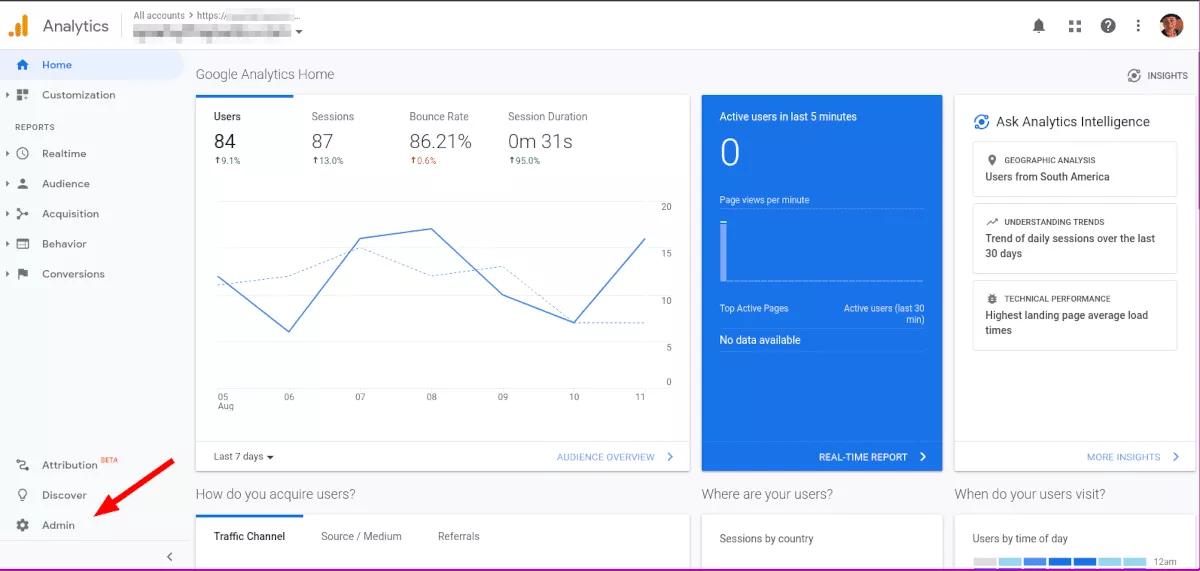Expand the Realtime reports arrow
The width and height of the screenshot is (1200, 571).
pyautogui.click(x=8, y=154)
